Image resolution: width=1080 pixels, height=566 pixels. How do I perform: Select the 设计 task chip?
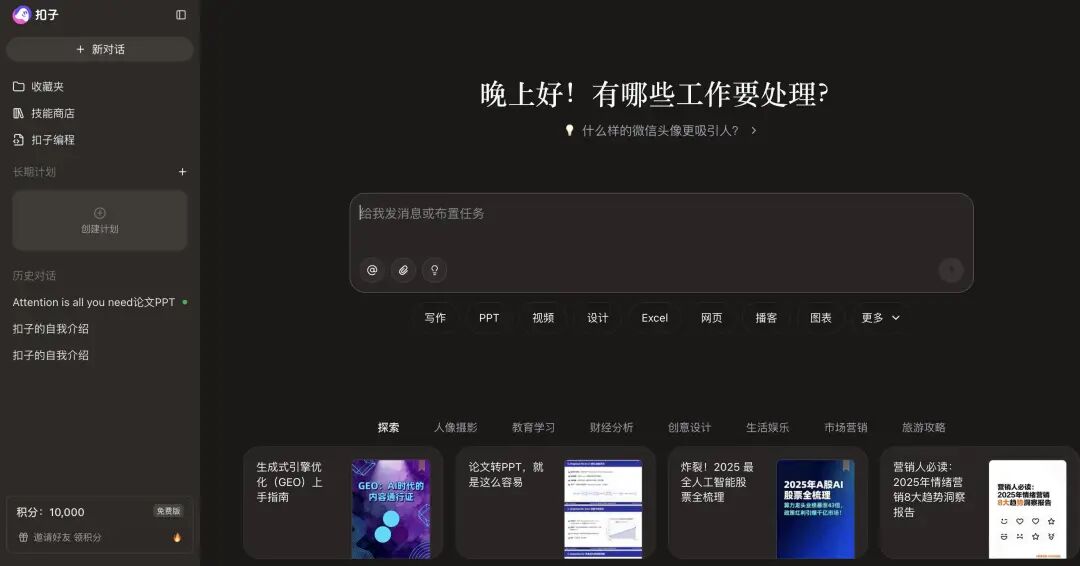coord(598,317)
